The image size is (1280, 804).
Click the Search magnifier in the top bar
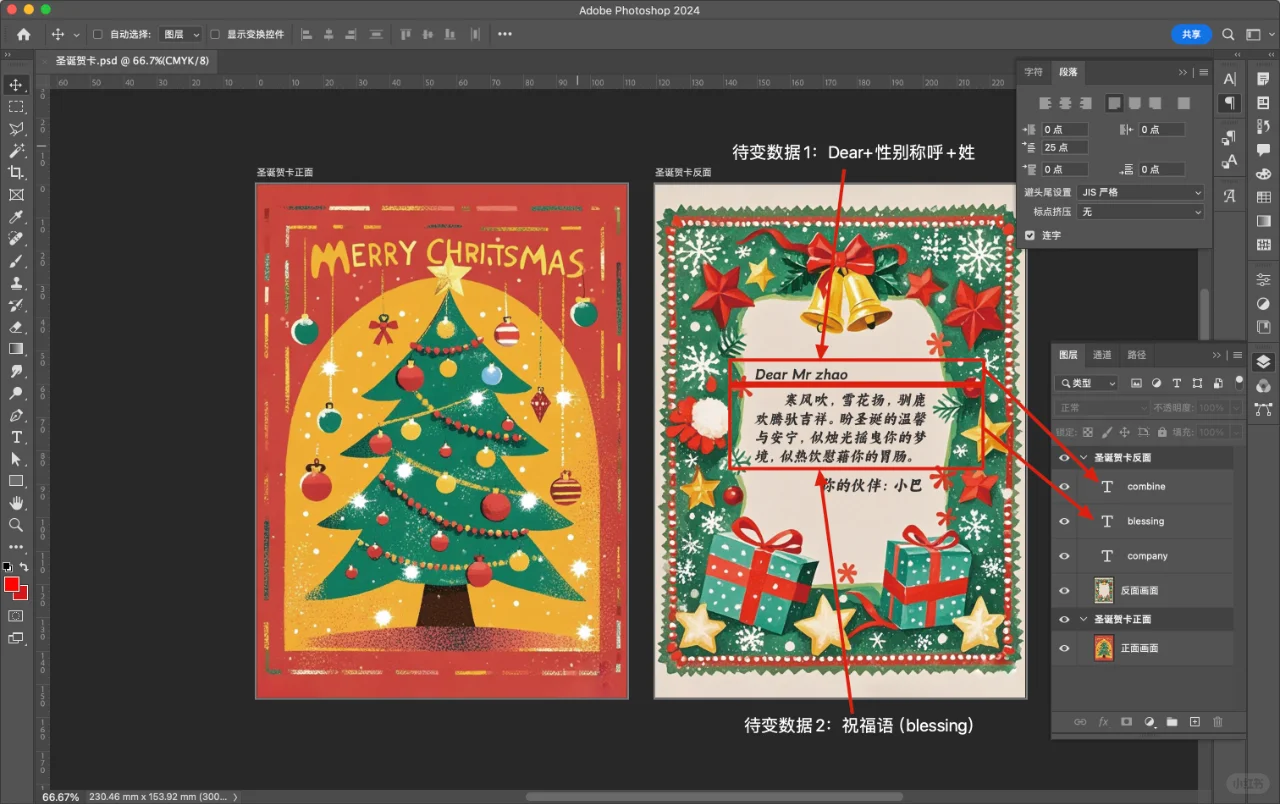(1228, 34)
